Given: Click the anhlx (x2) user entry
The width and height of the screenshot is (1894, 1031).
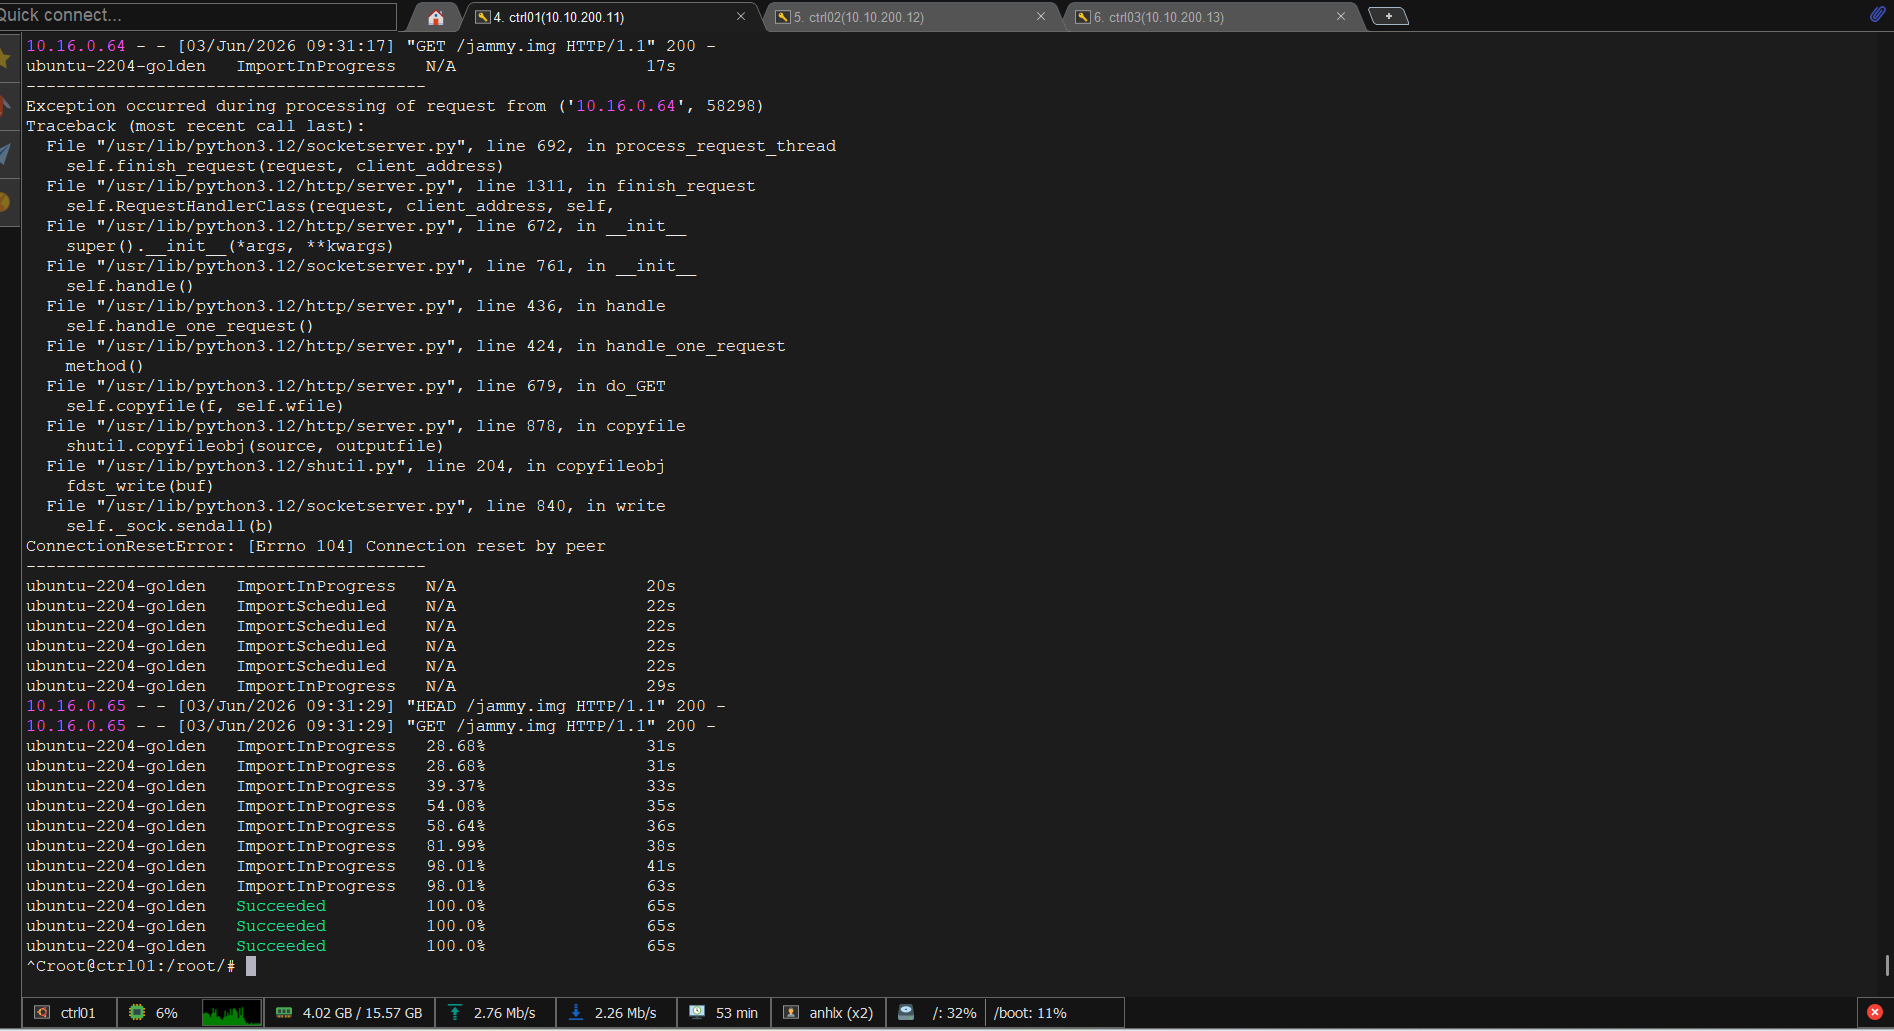Looking at the screenshot, I should 841,1013.
